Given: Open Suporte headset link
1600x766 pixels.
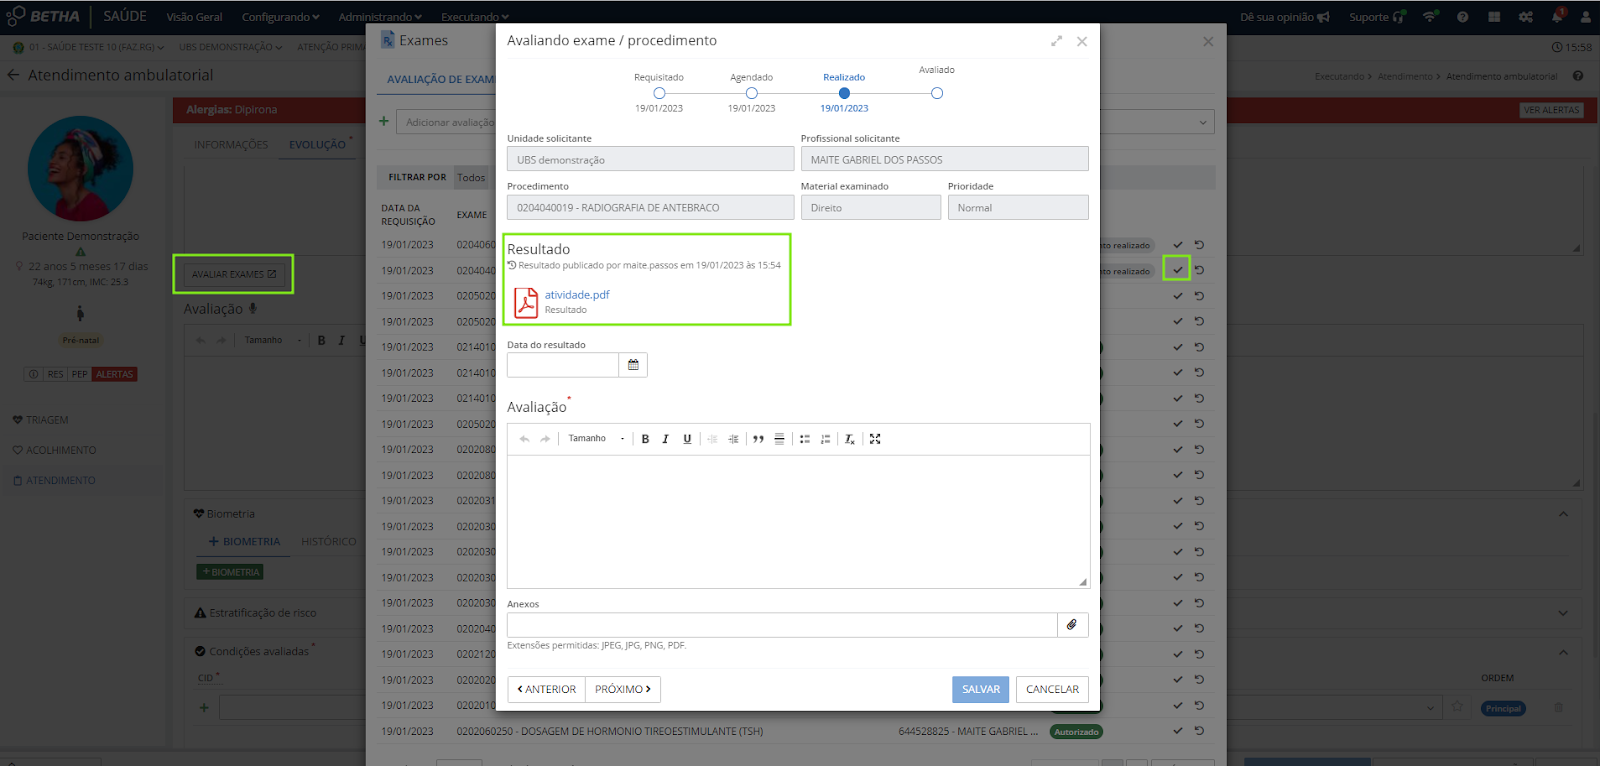Looking at the screenshot, I should pyautogui.click(x=1377, y=17).
